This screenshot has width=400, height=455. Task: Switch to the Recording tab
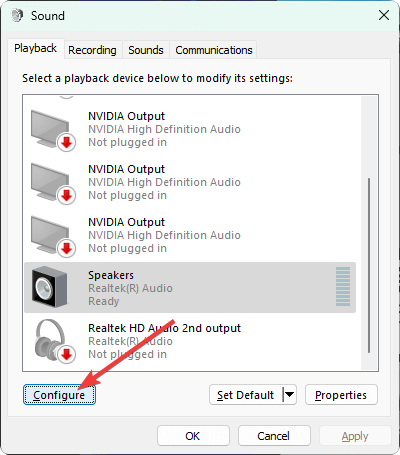point(92,50)
